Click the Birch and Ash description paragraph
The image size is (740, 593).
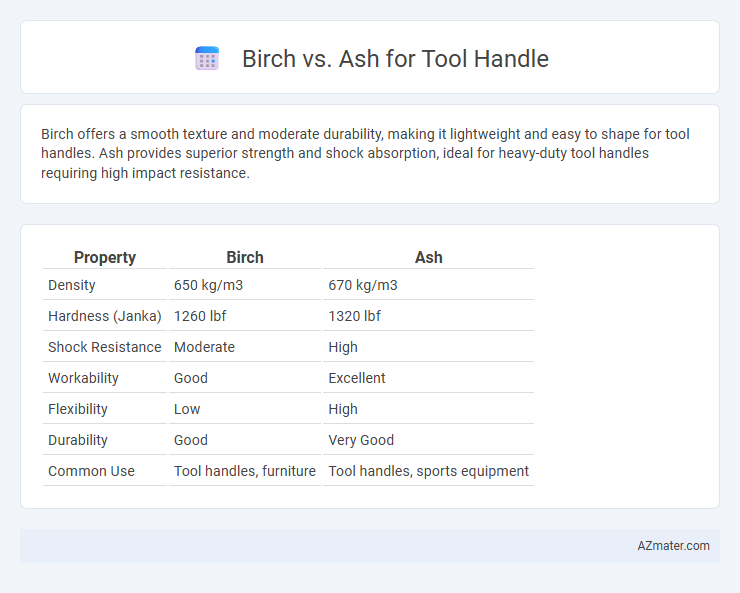(x=365, y=153)
